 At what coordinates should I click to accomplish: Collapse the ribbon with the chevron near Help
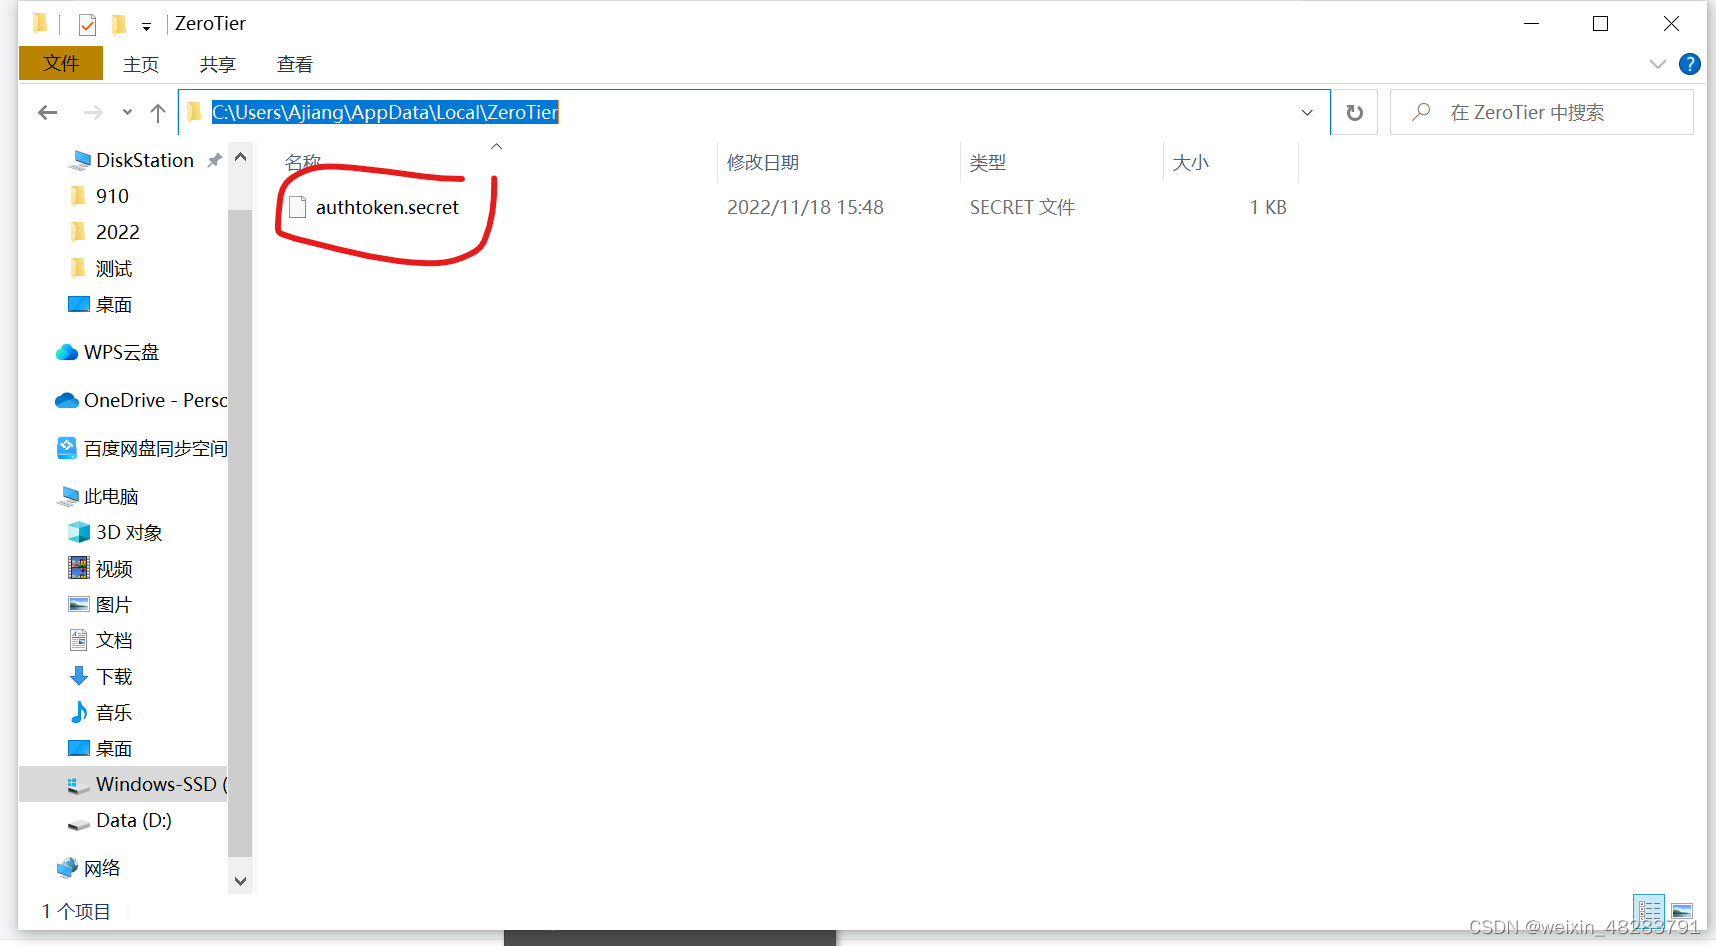click(x=1657, y=63)
